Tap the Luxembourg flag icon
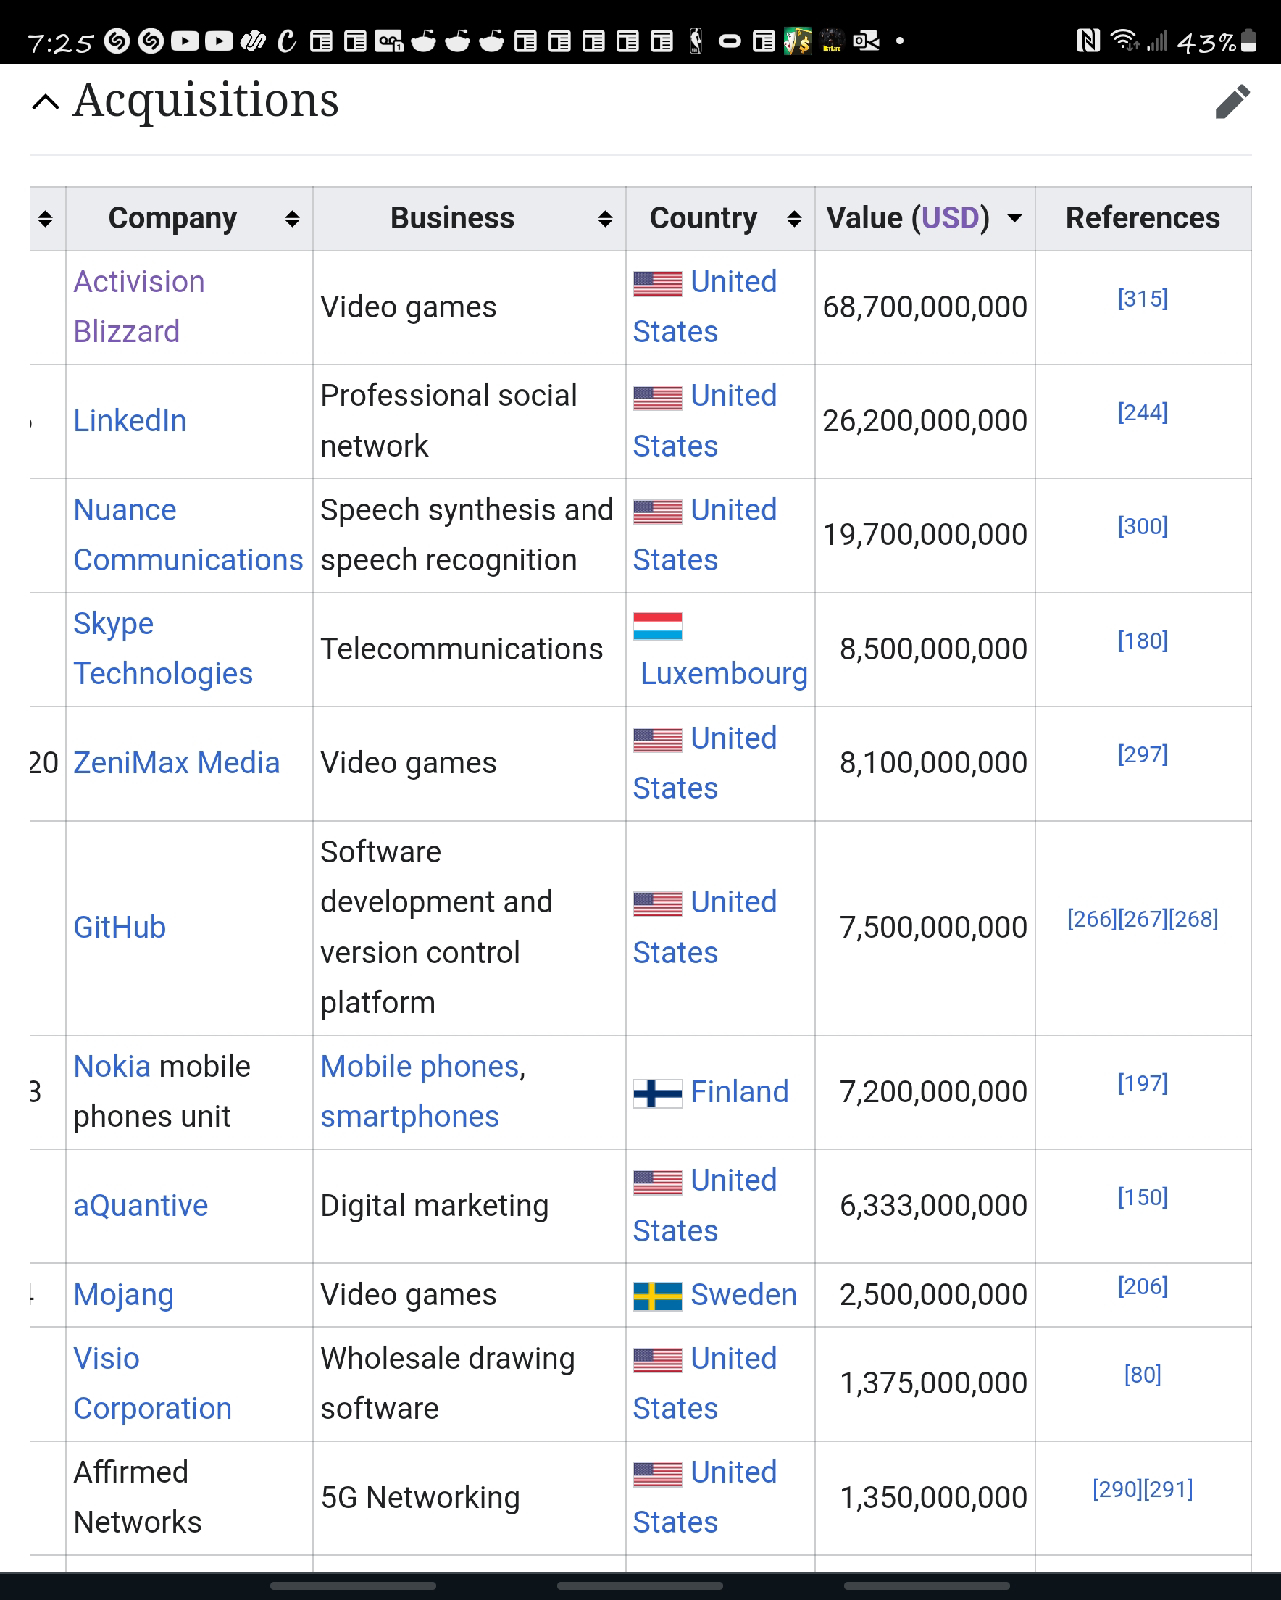 click(658, 626)
